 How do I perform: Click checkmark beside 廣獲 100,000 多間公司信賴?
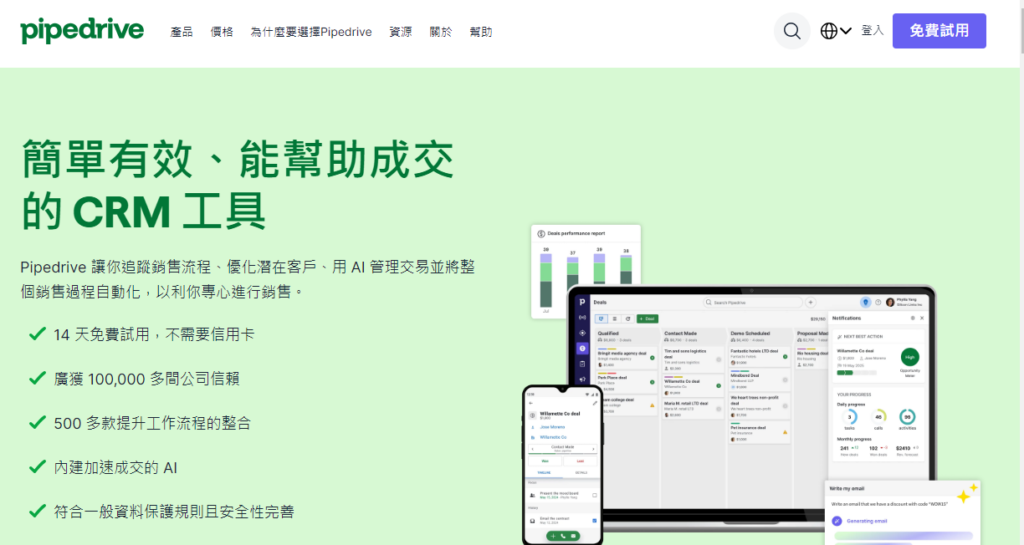[37, 378]
